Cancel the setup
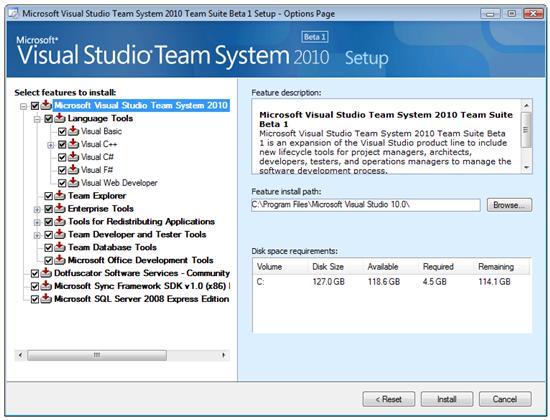 505,399
